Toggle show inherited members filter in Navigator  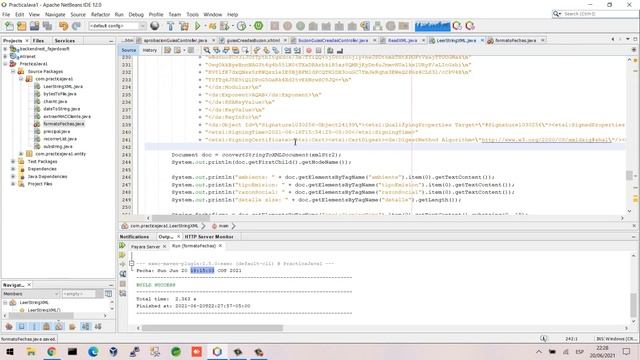(x=9, y=327)
